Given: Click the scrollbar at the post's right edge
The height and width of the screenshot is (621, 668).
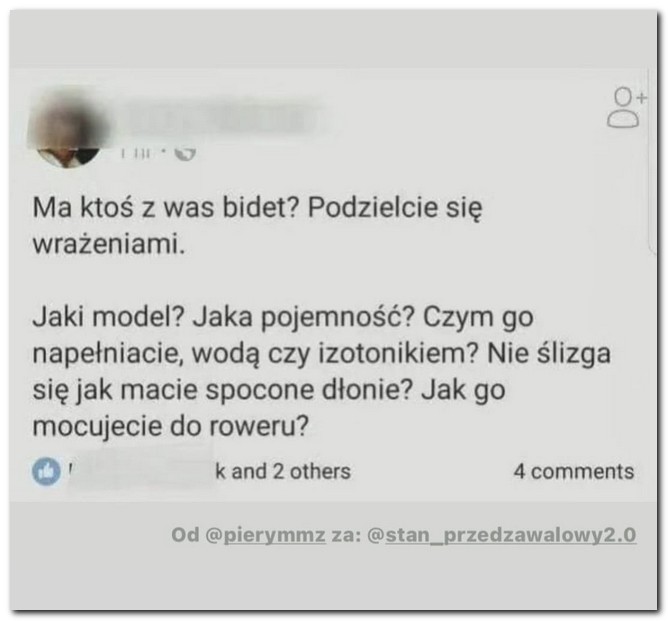Looking at the screenshot, I should [x=651, y=162].
